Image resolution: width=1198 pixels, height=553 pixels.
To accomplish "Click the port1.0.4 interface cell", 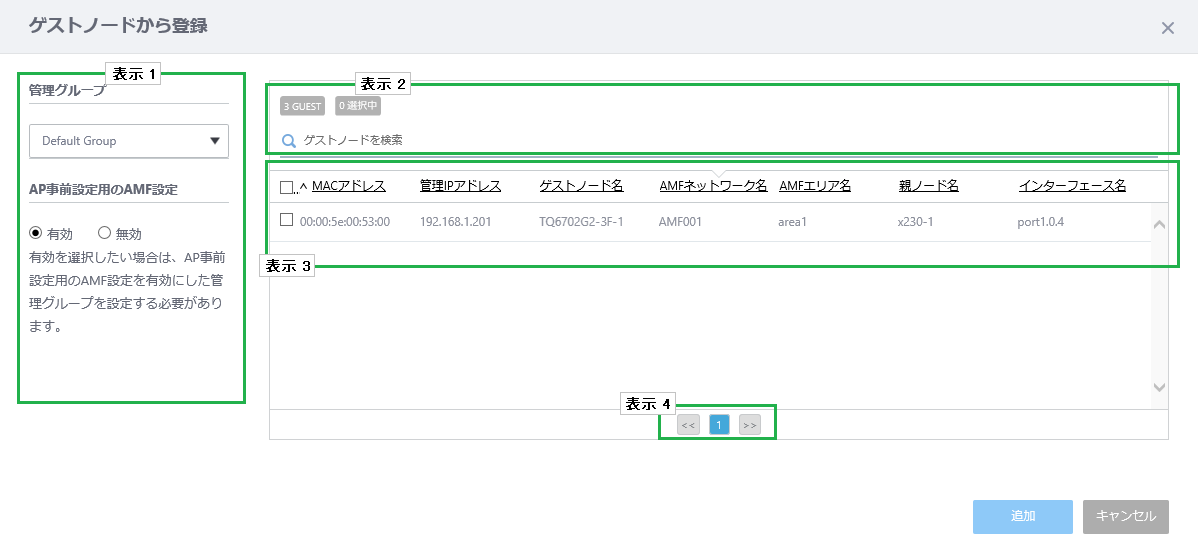I will point(1041,222).
